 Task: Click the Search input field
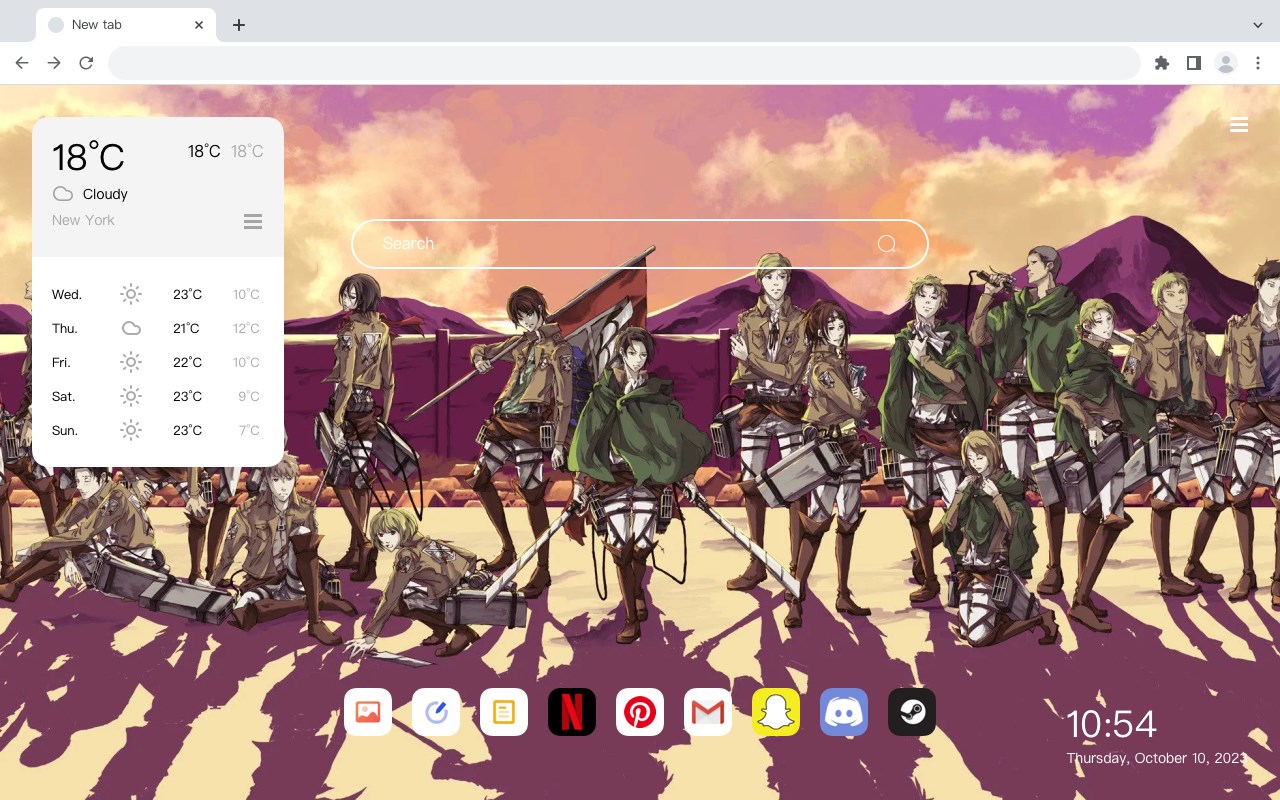tap(640, 244)
